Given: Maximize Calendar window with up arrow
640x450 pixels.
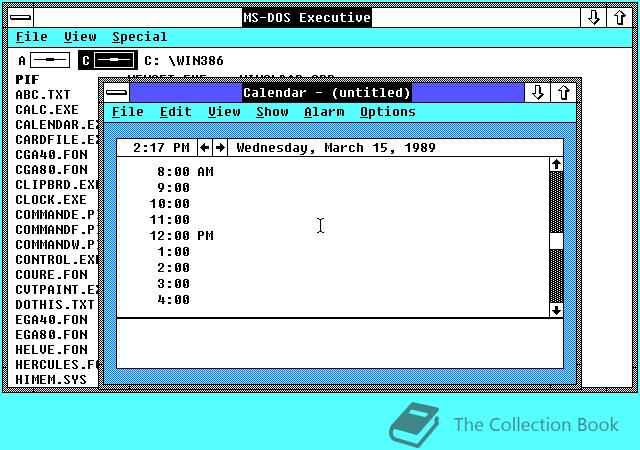Looking at the screenshot, I should [x=564, y=93].
